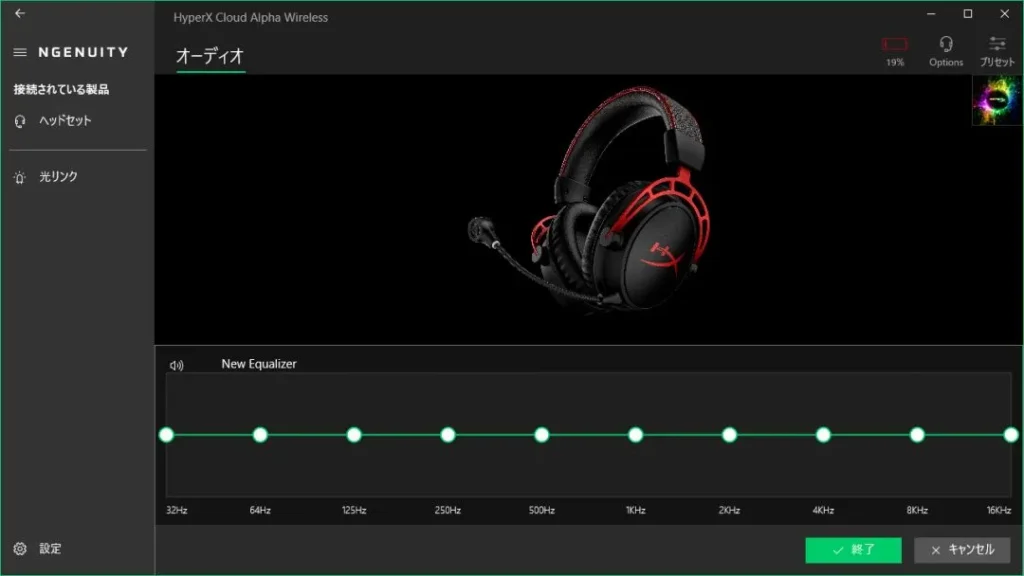The height and width of the screenshot is (576, 1024).
Task: Mute audio with the speaker icon near the equalizer
Action: tap(177, 363)
